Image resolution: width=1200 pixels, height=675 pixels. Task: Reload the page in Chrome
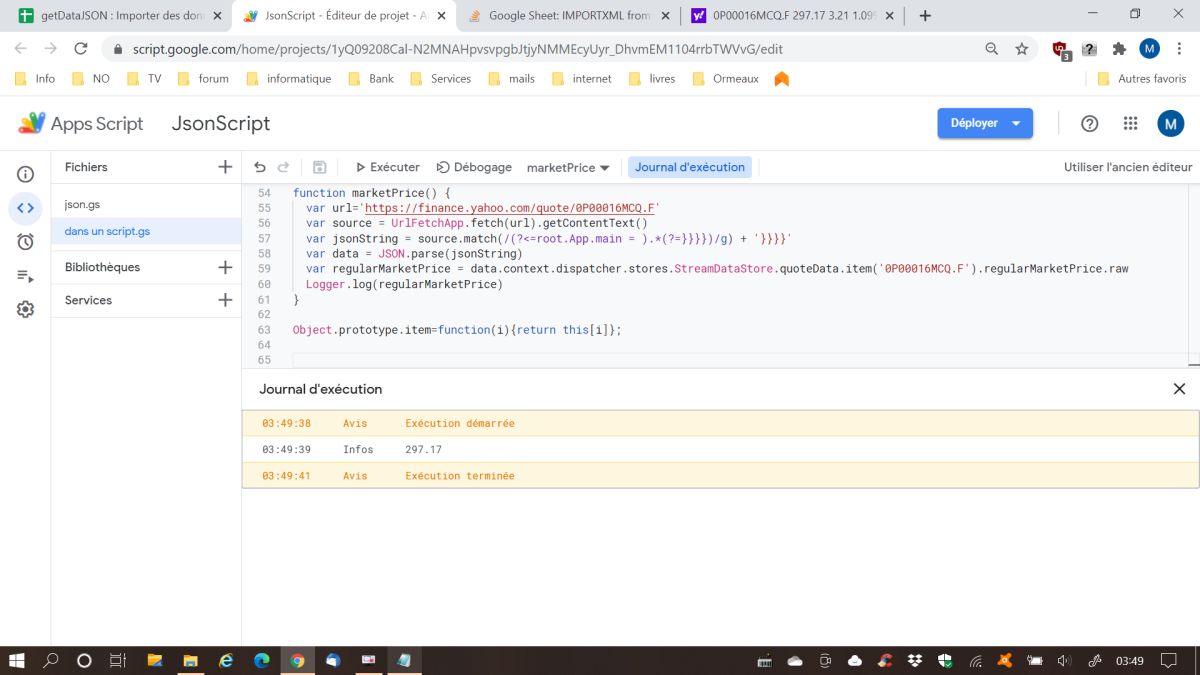point(81,48)
